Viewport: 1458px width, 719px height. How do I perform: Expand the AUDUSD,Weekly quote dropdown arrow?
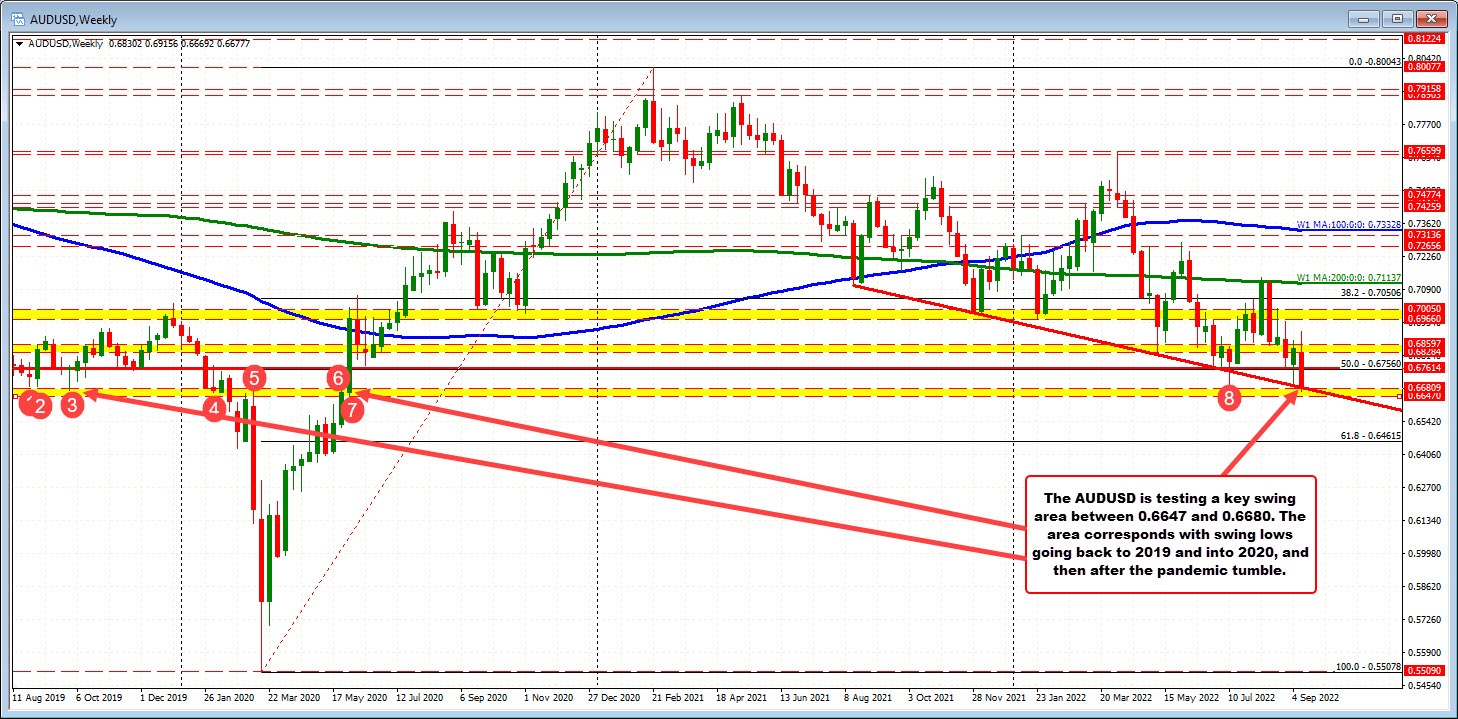[x=17, y=44]
